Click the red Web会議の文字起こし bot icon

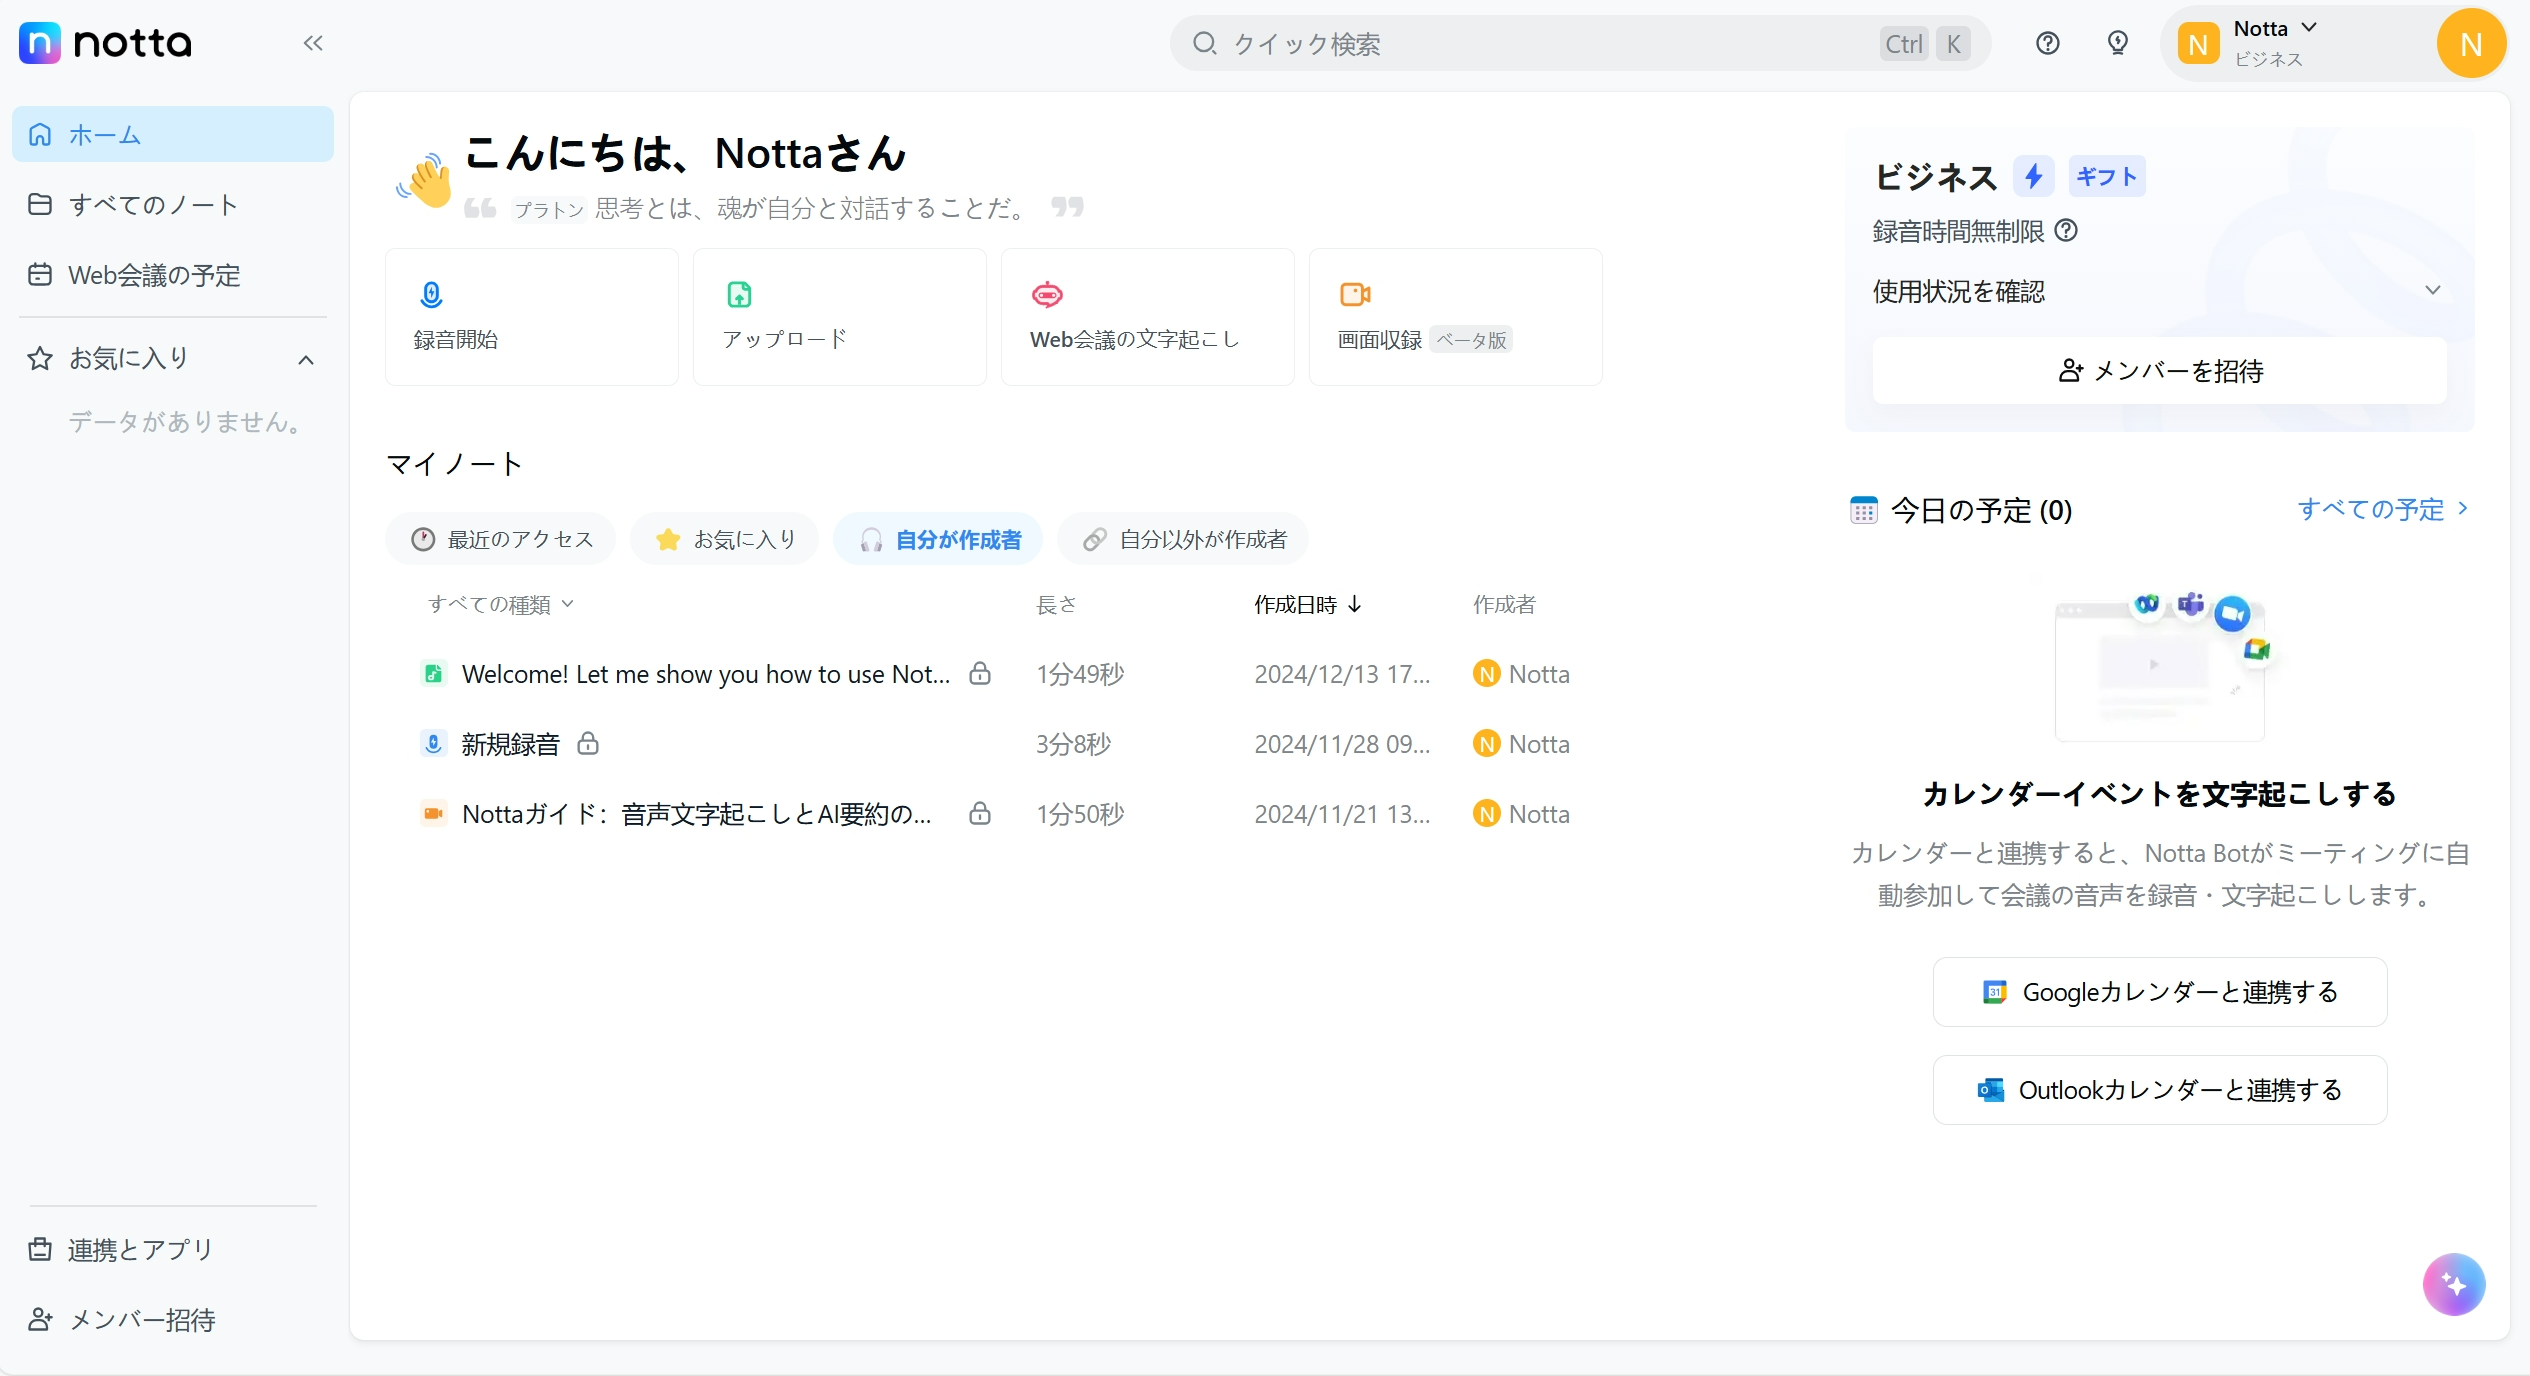1047,294
